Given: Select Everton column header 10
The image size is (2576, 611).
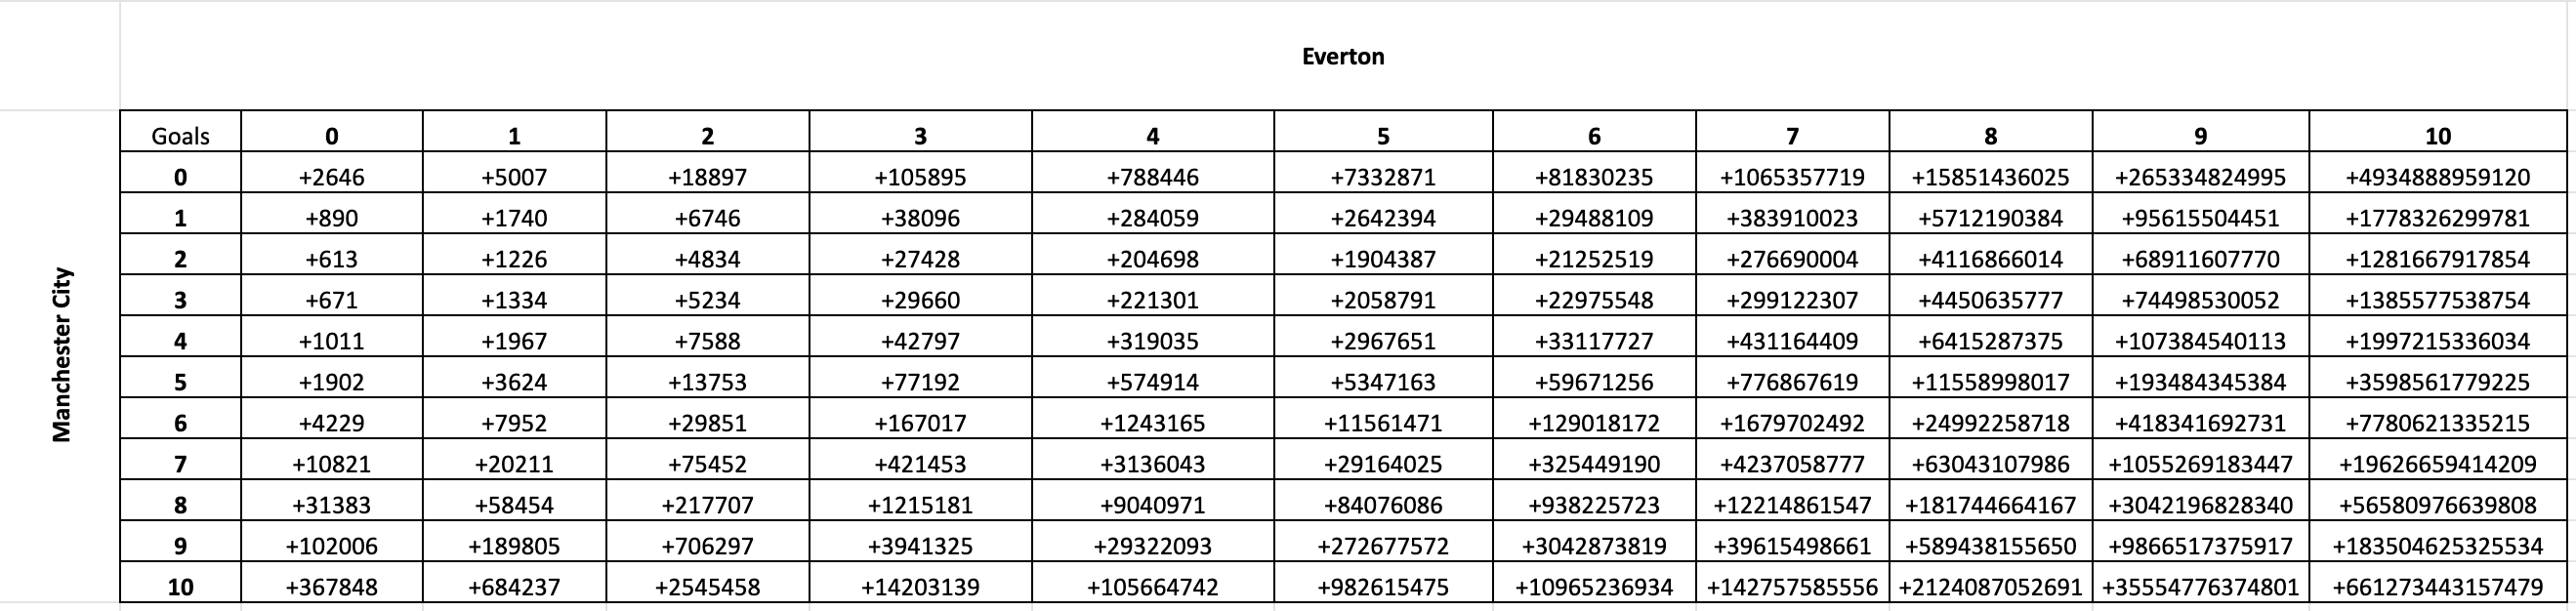Looking at the screenshot, I should [x=2438, y=136].
